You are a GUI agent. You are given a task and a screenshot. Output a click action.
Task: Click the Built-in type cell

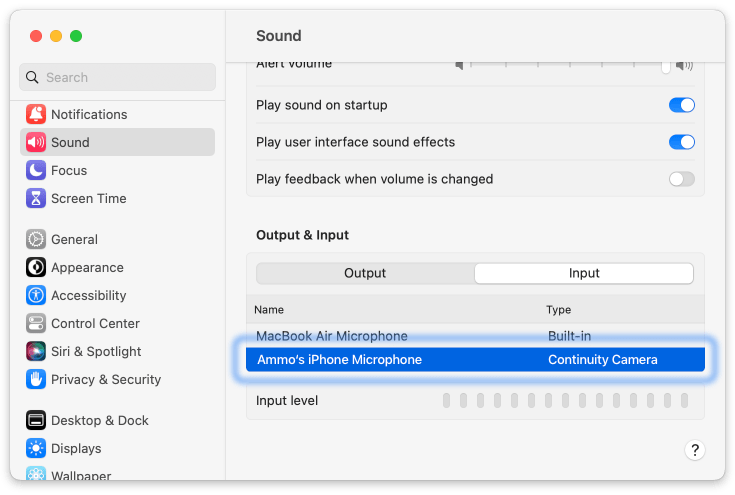point(570,336)
